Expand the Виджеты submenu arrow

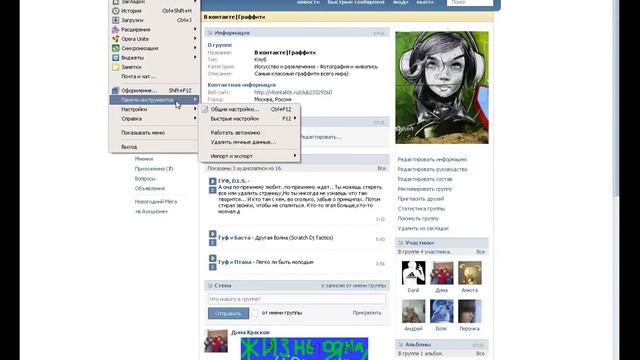tap(195, 58)
